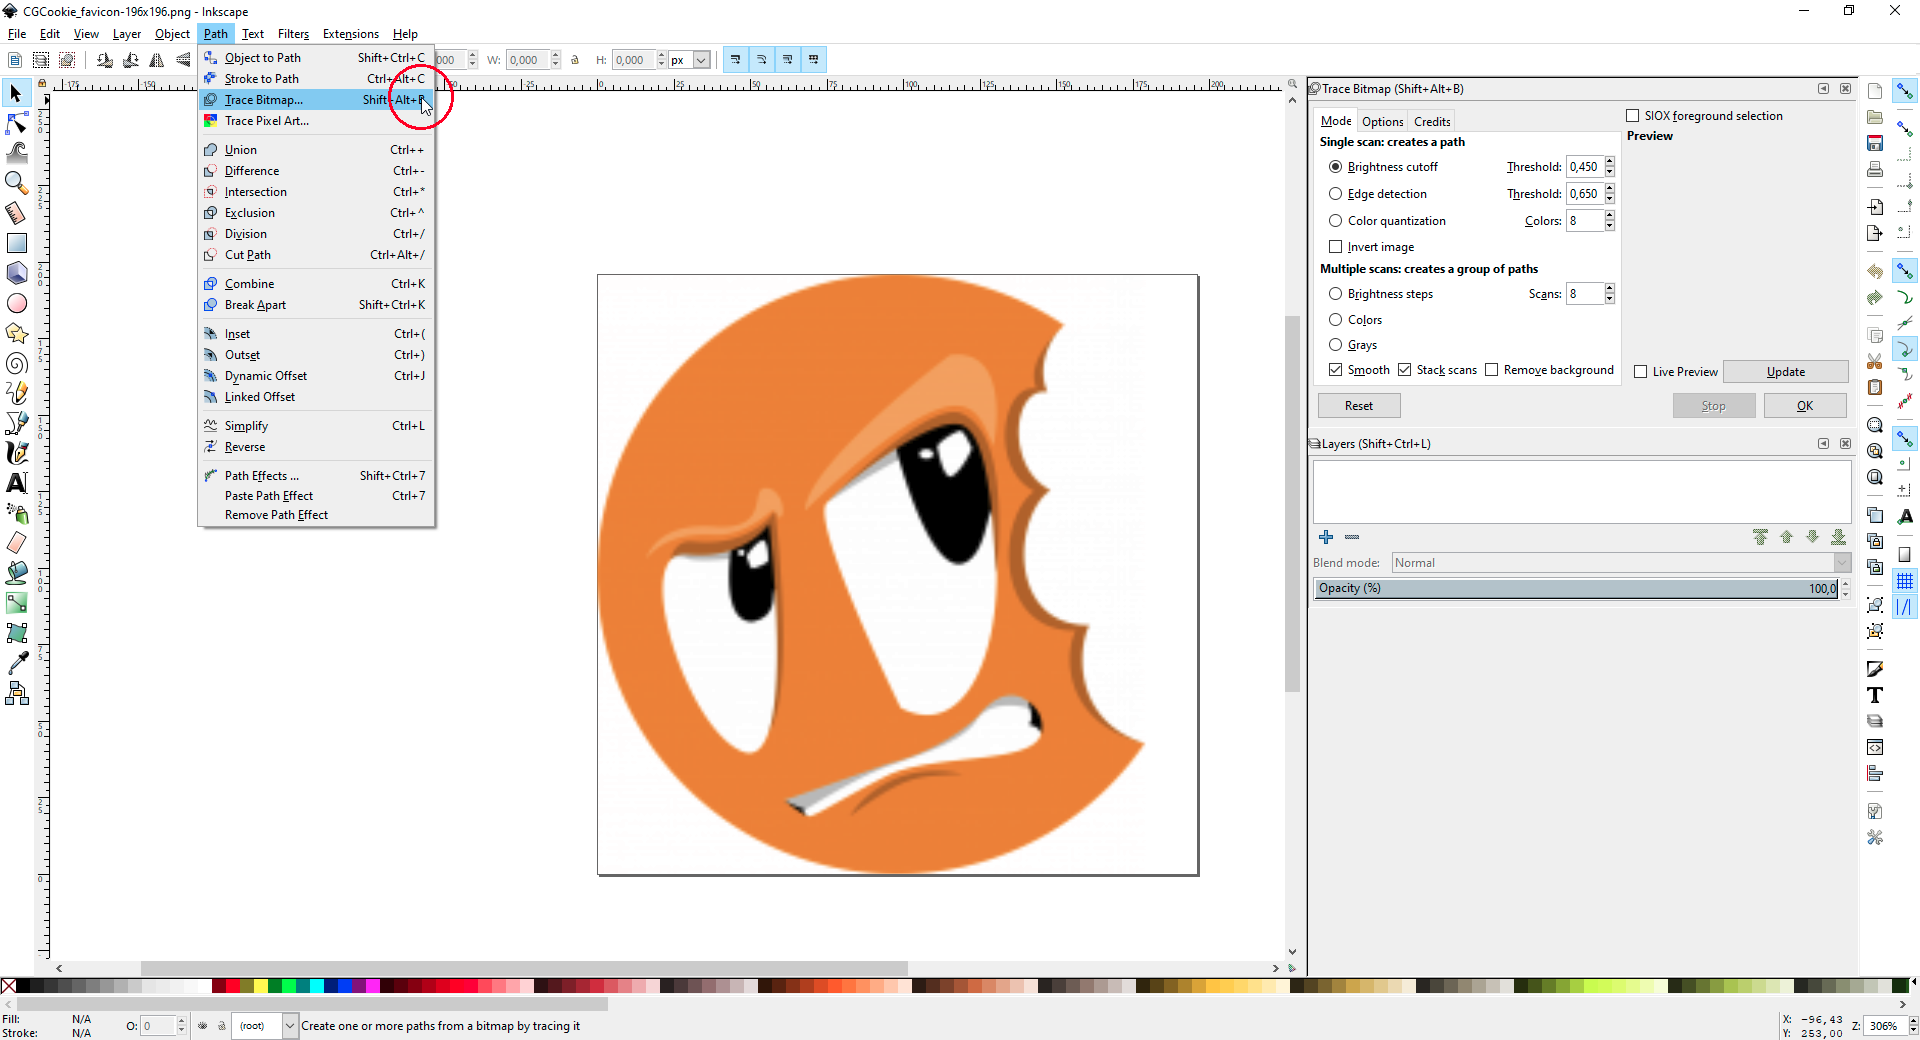Select the Edge detection radio button
This screenshot has width=1920, height=1040.
click(1335, 194)
